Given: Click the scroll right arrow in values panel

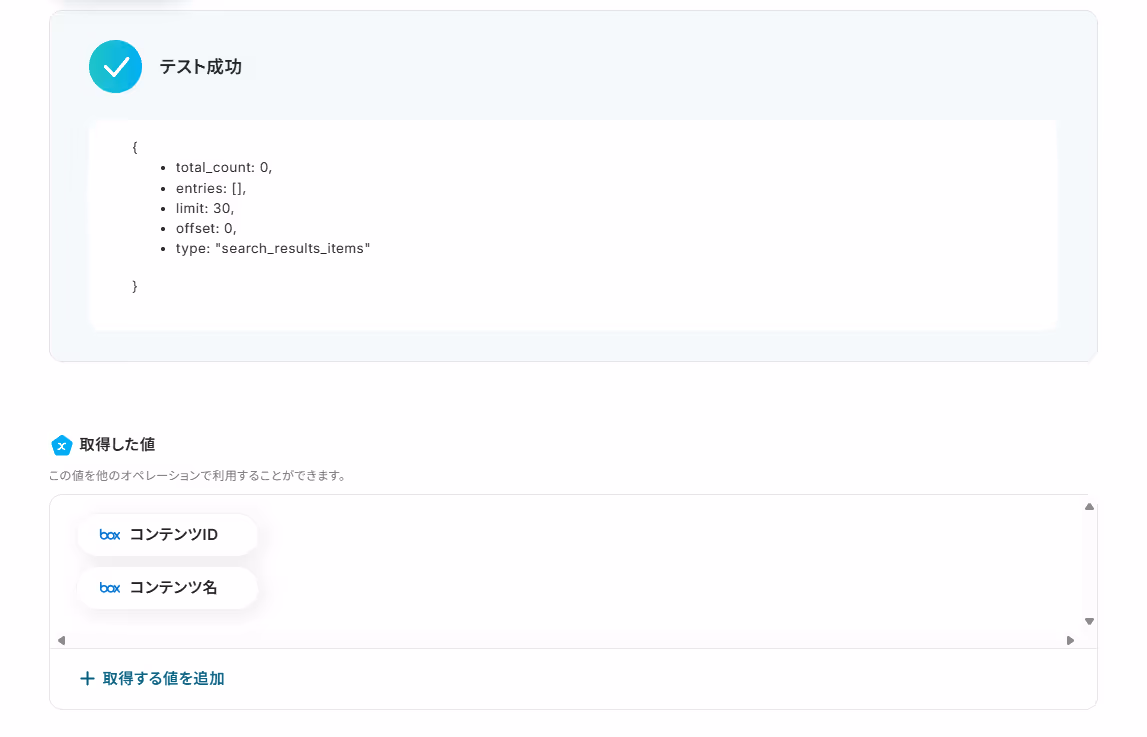Looking at the screenshot, I should tap(1070, 640).
